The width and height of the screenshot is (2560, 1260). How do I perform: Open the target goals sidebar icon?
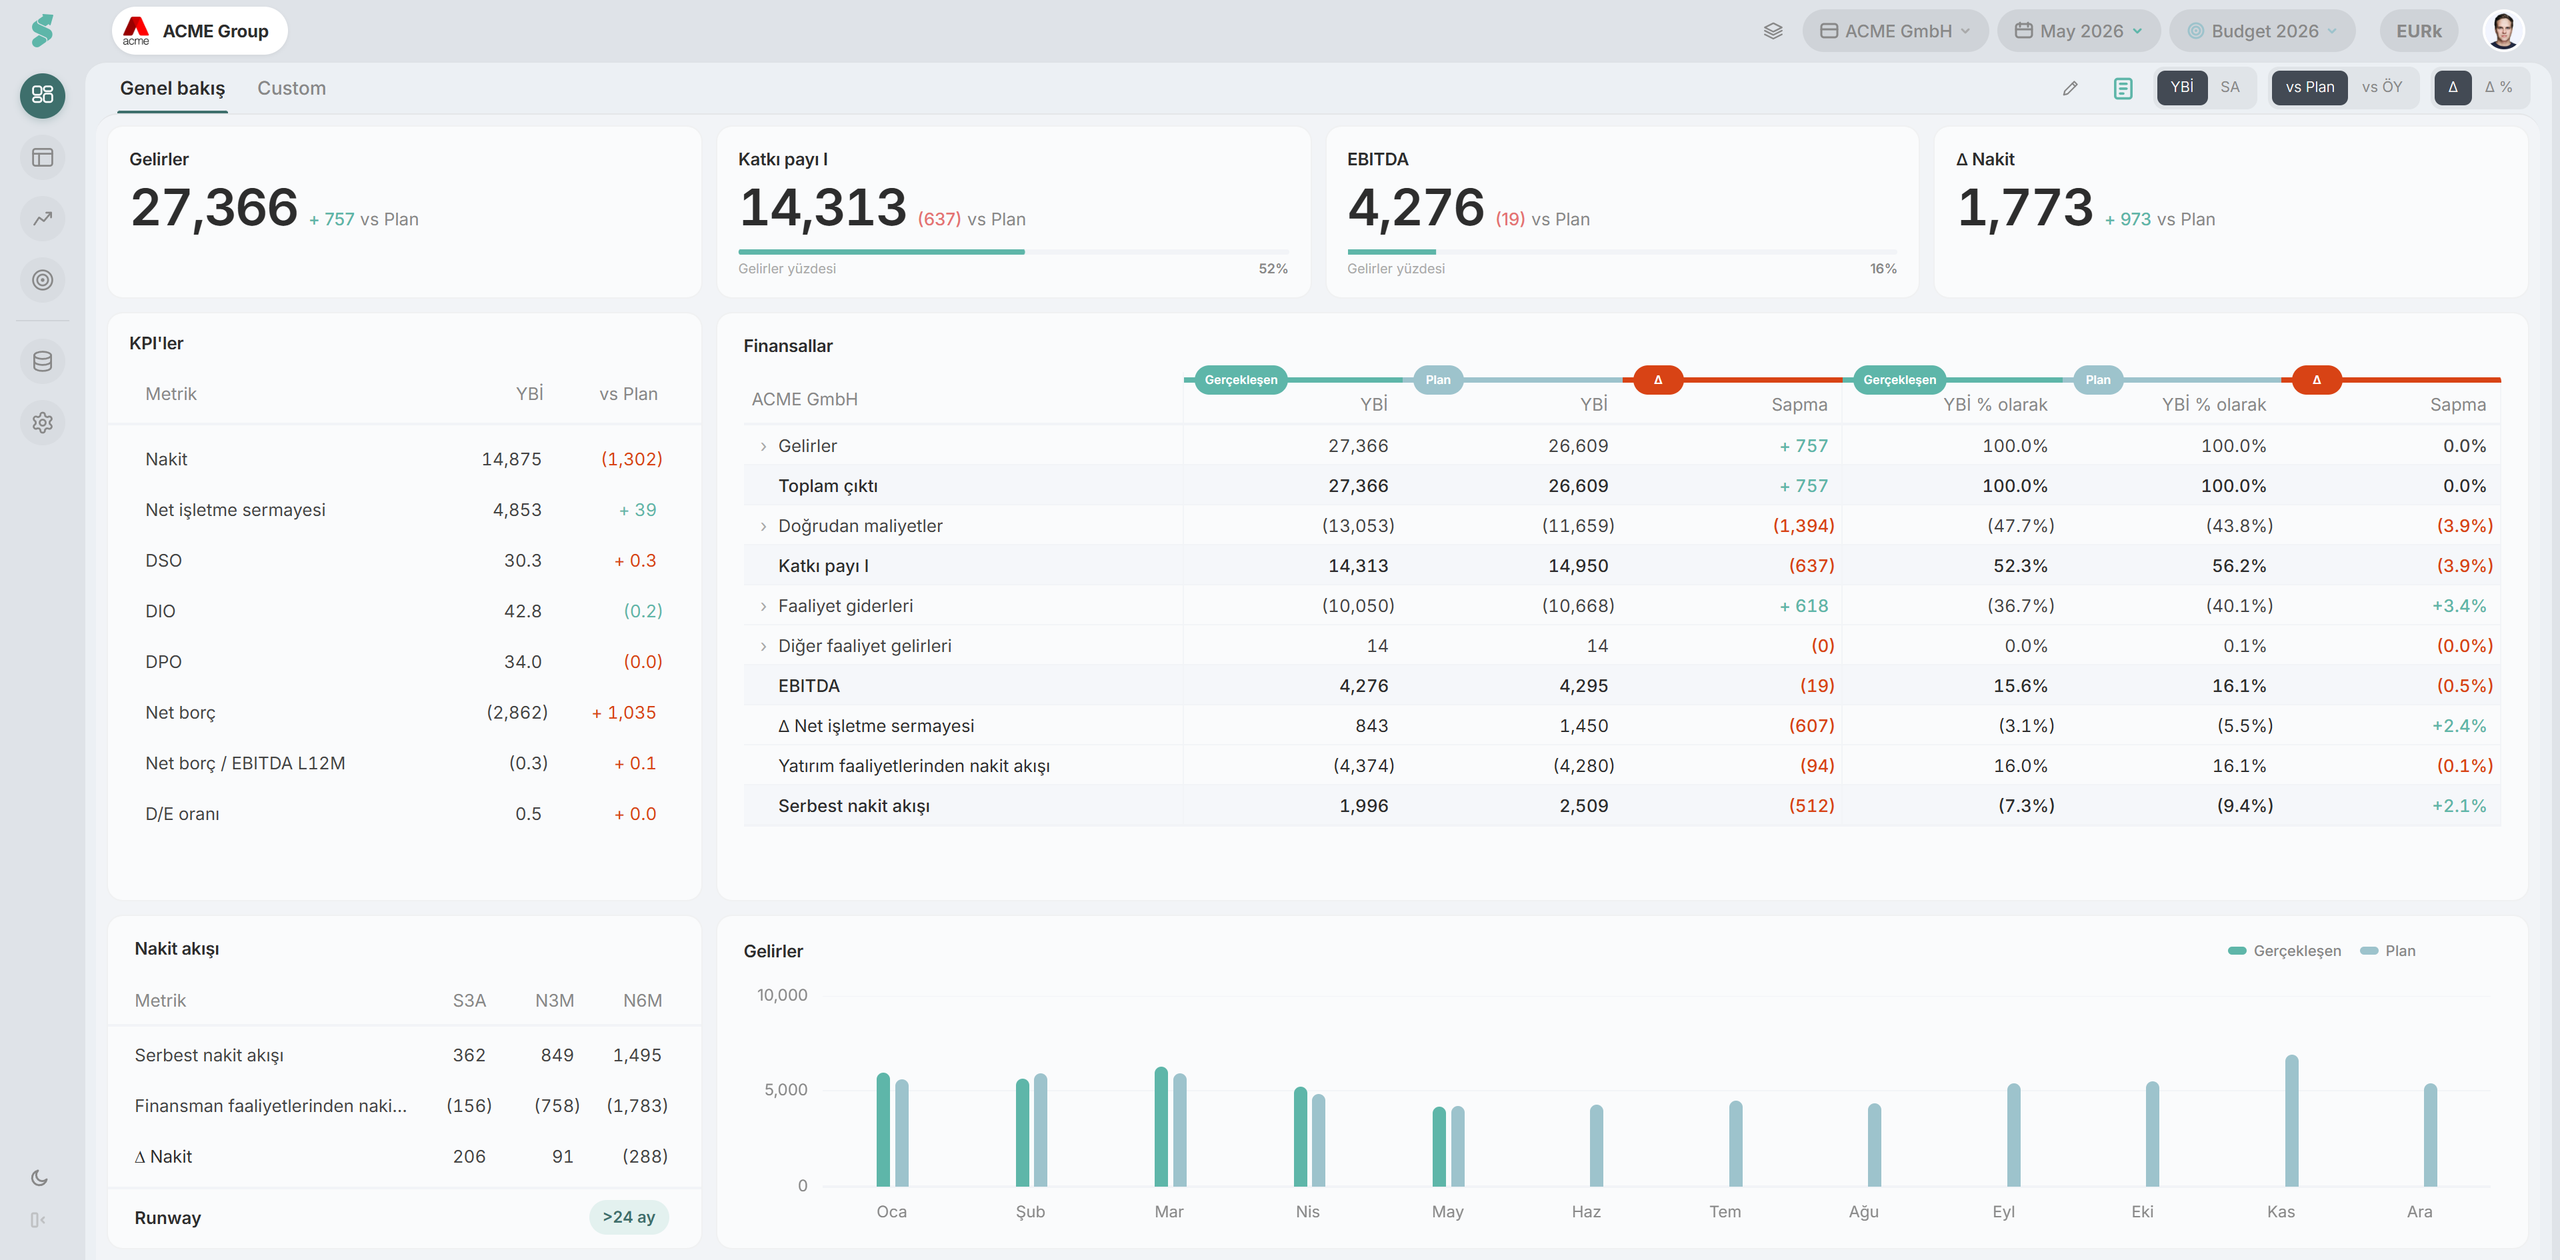coord(42,280)
